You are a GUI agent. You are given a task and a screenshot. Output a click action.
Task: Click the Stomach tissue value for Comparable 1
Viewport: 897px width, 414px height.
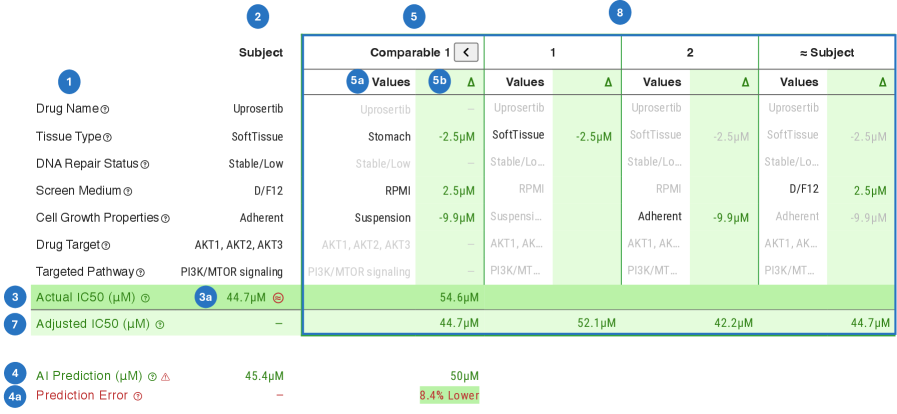390,137
